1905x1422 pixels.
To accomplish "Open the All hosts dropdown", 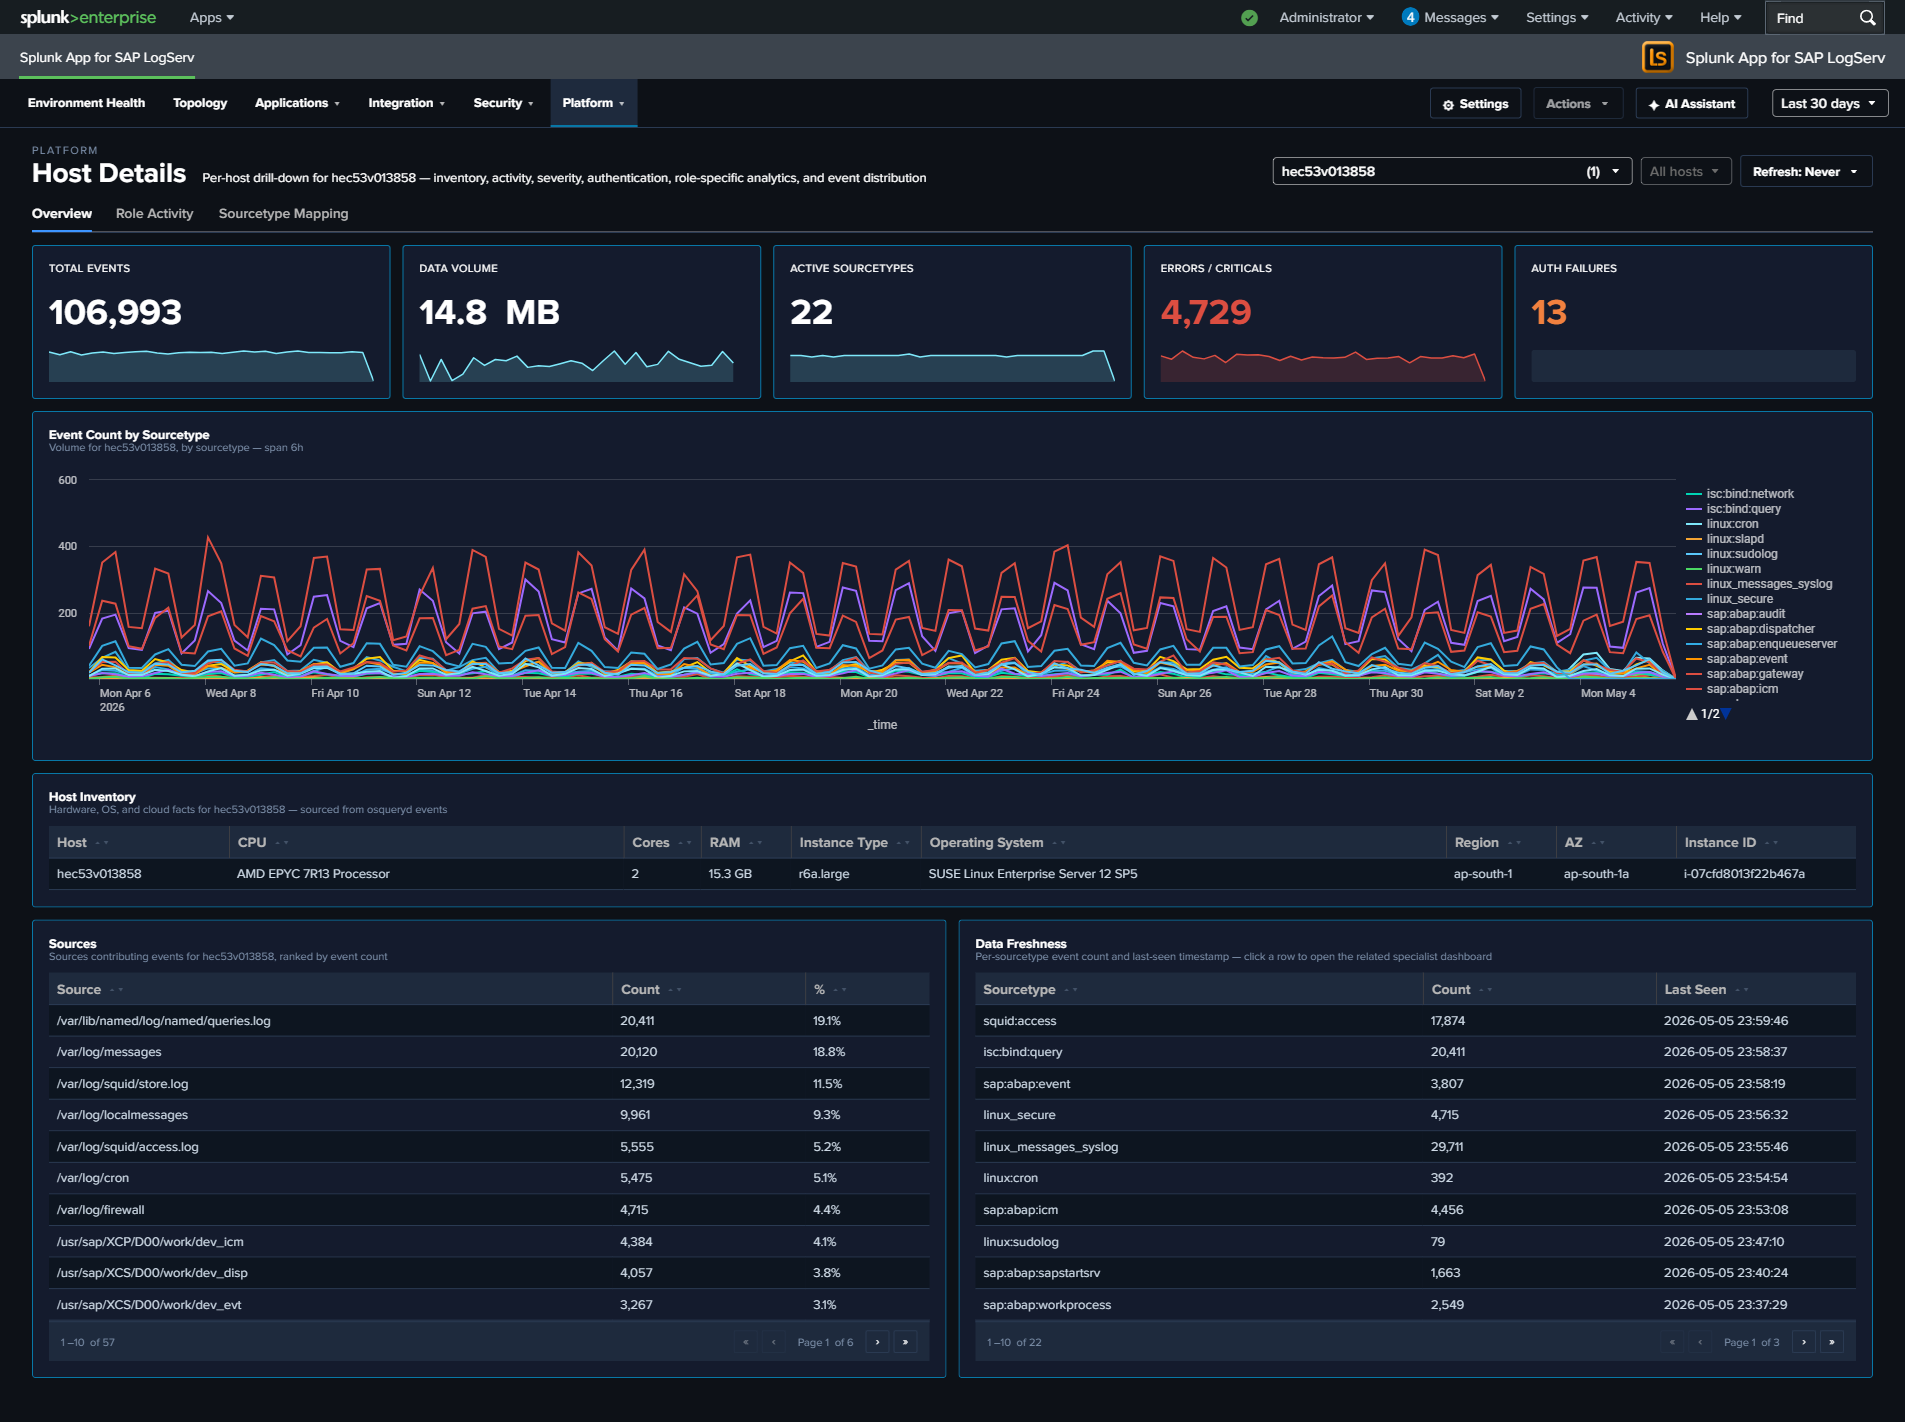I will [x=1685, y=171].
